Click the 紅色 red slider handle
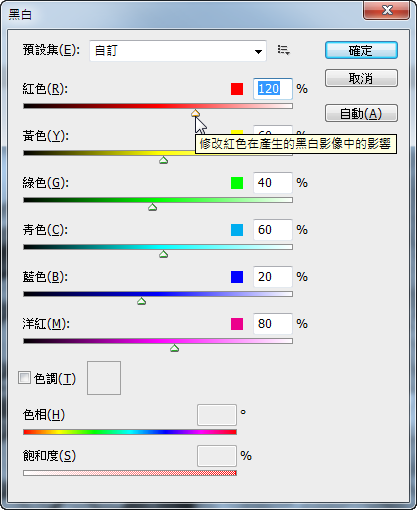Viewport: 417px width, 510px height. (x=196, y=114)
